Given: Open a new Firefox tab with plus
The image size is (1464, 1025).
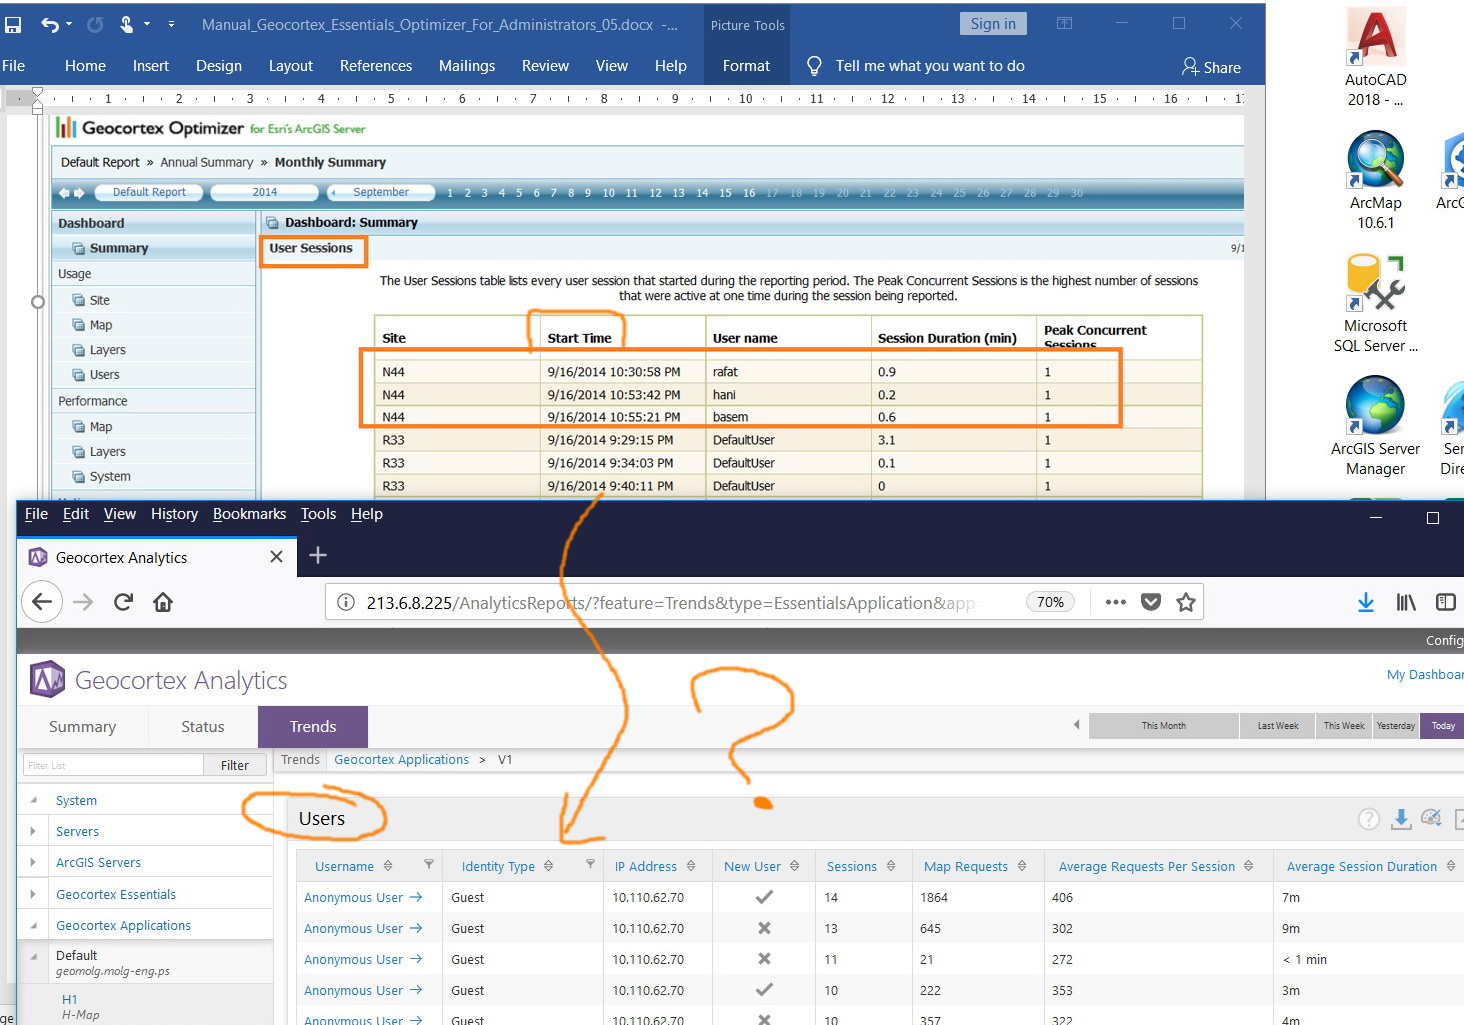Looking at the screenshot, I should [x=318, y=555].
